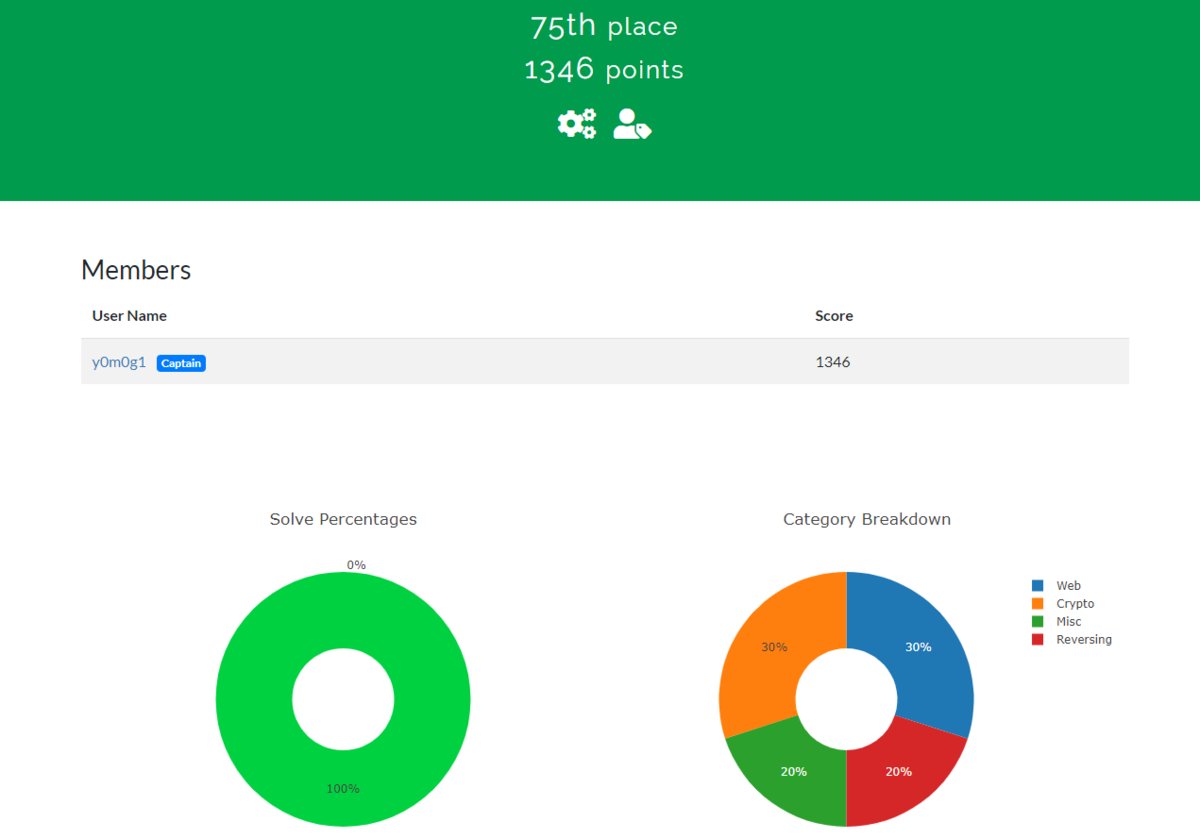This screenshot has height=839, width=1200.
Task: Open team settings gears icon
Action: (577, 124)
